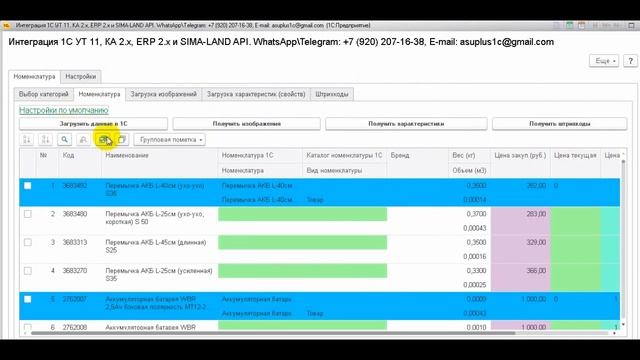Click the Вес (кг) column header
The width and height of the screenshot is (640, 360).
click(x=469, y=156)
